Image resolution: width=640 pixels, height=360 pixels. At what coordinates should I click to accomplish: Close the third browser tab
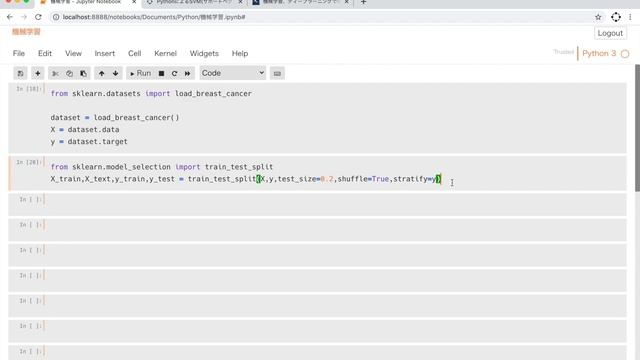(347, 2)
